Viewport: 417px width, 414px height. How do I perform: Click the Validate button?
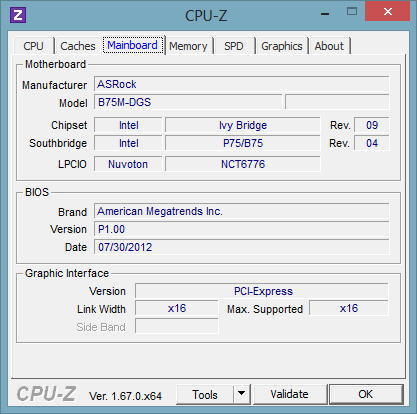pos(289,394)
